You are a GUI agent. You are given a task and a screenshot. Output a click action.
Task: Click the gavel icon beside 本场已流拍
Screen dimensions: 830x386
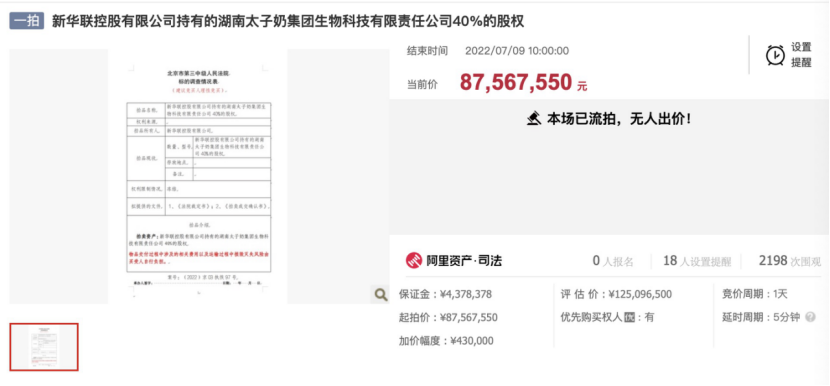pyautogui.click(x=534, y=118)
